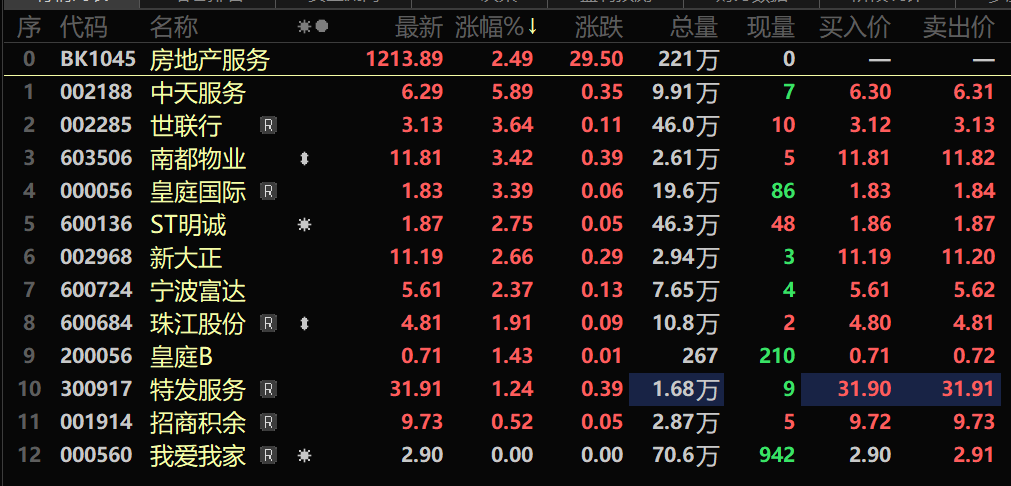This screenshot has width=1011, height=486.
Task: Click stock code 200056
Action: tap(96, 356)
